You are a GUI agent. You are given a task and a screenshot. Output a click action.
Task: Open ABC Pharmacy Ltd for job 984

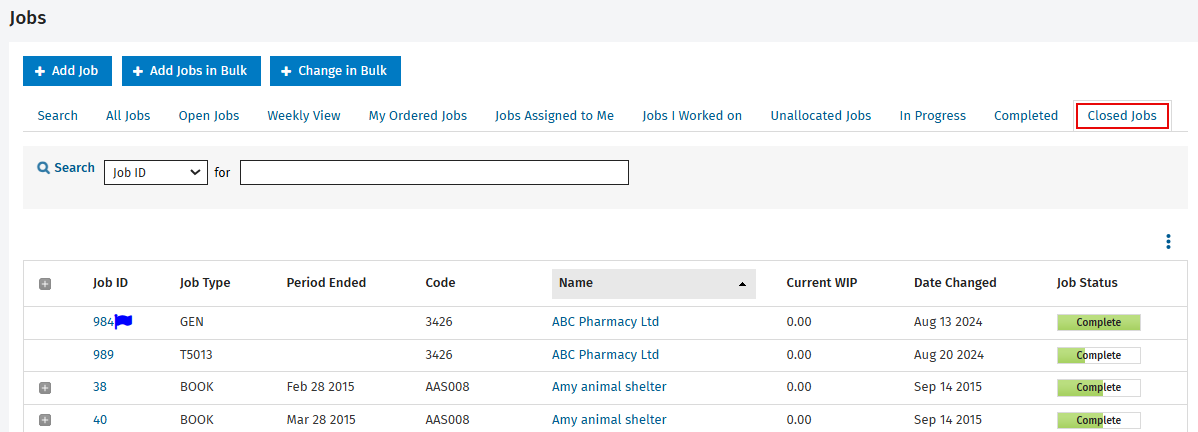605,322
